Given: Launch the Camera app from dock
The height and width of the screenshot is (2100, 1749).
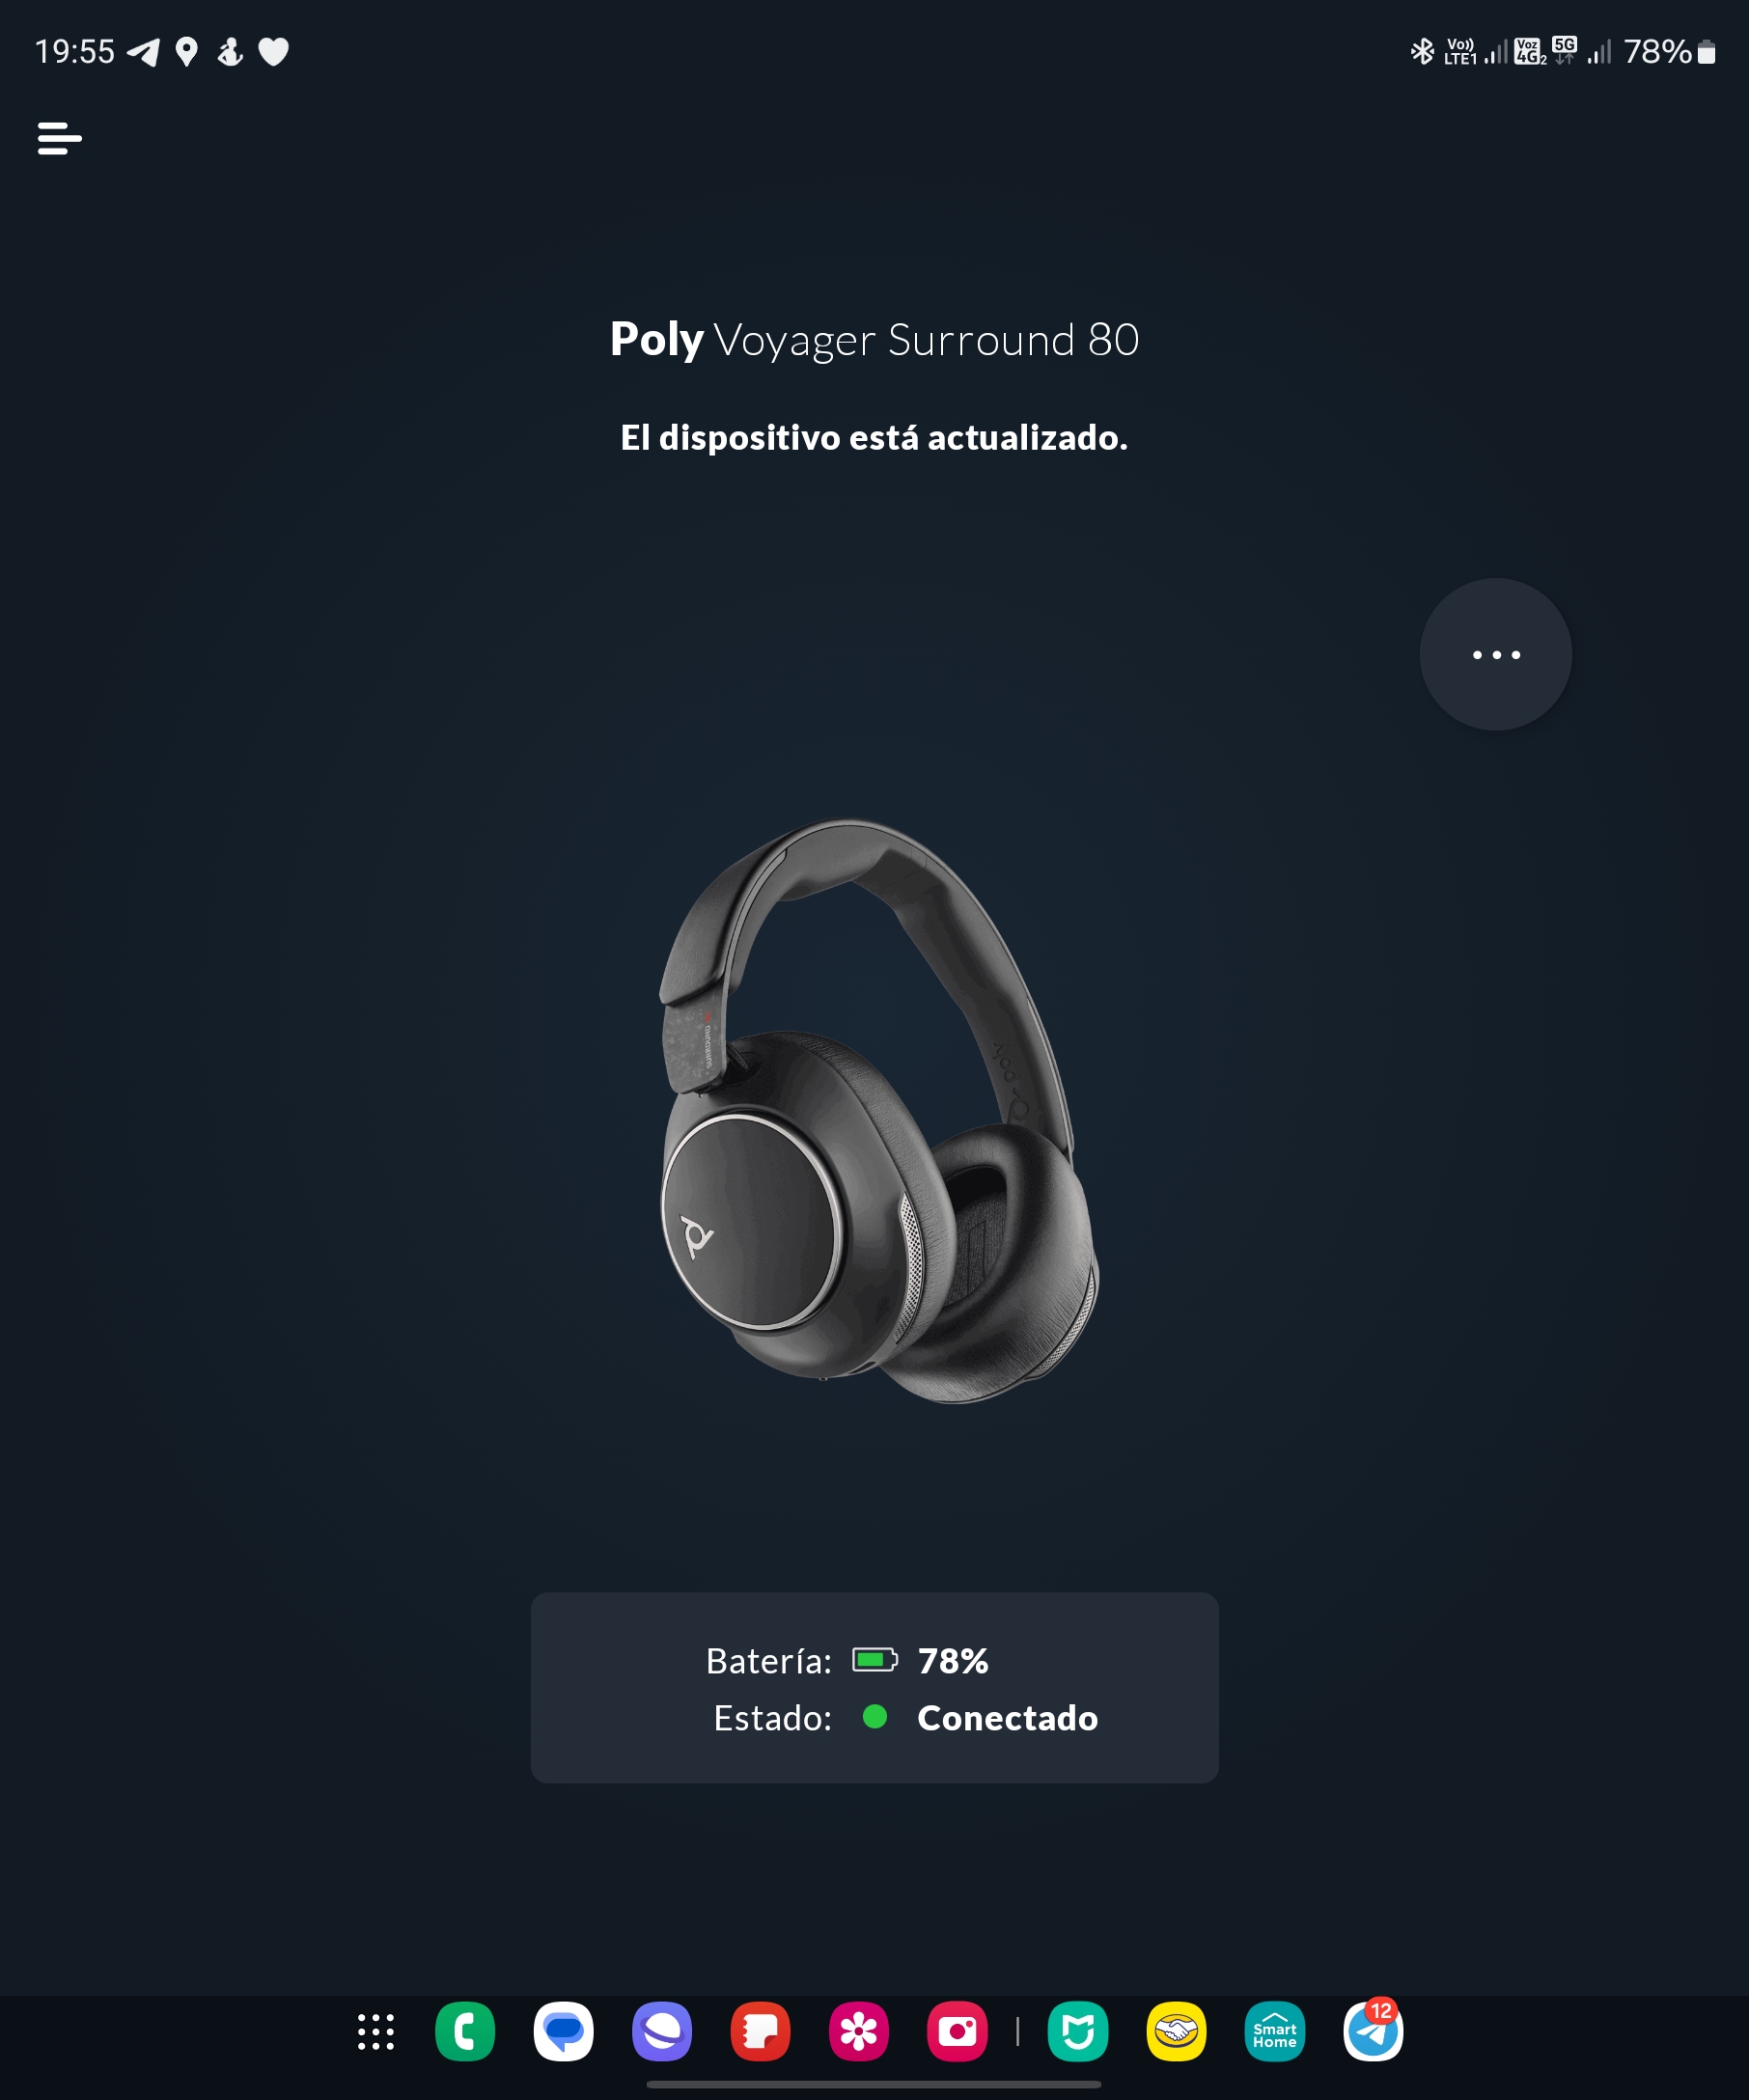Looking at the screenshot, I should pos(957,2031).
